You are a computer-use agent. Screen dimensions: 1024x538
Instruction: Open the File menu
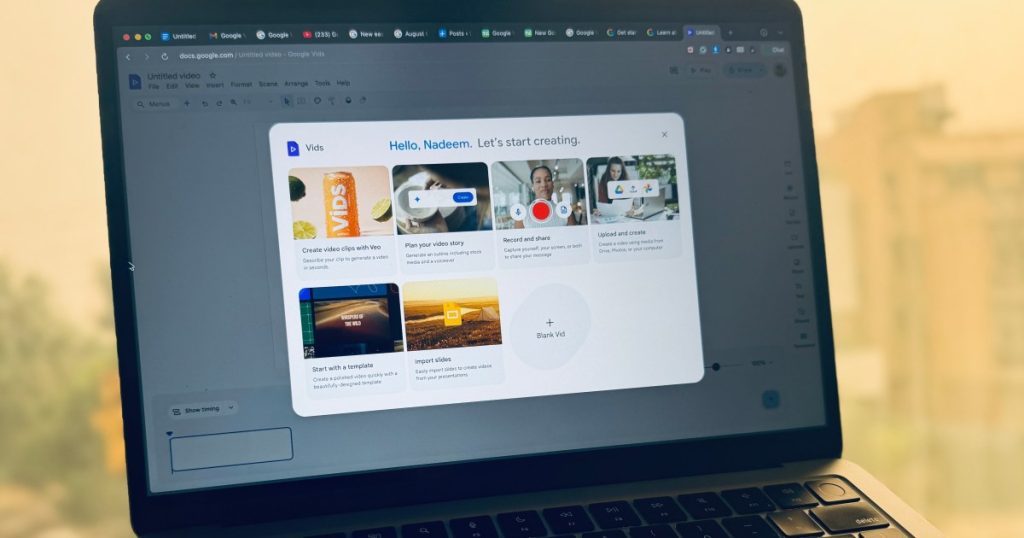(153, 85)
